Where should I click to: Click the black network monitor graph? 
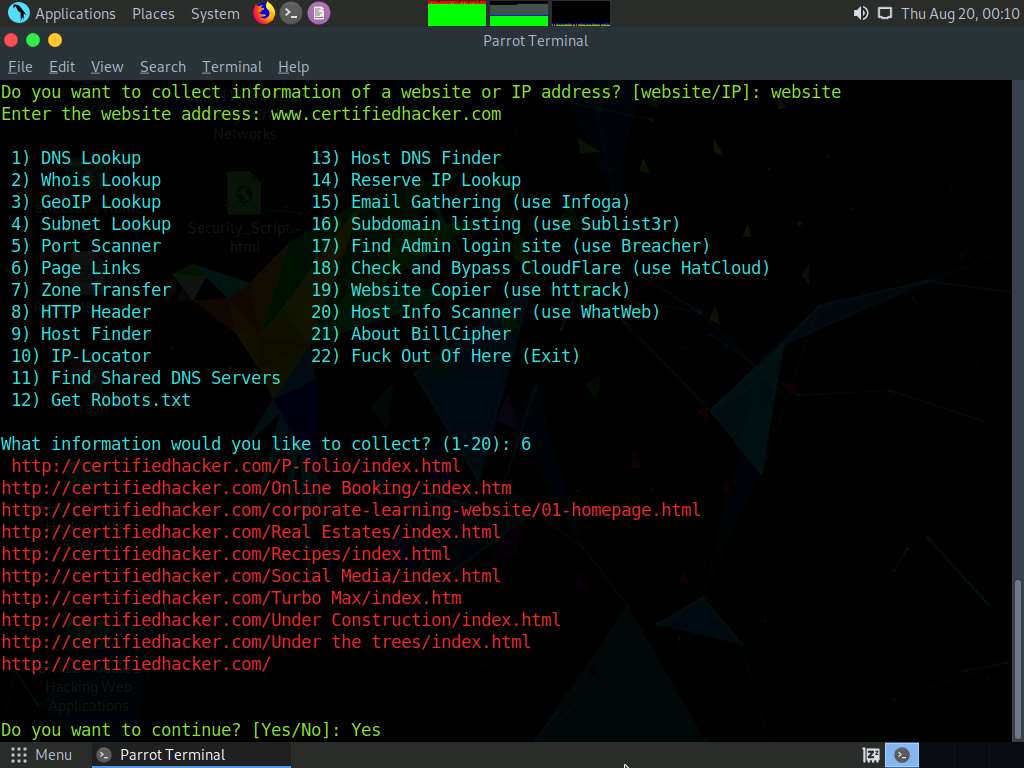pyautogui.click(x=581, y=14)
